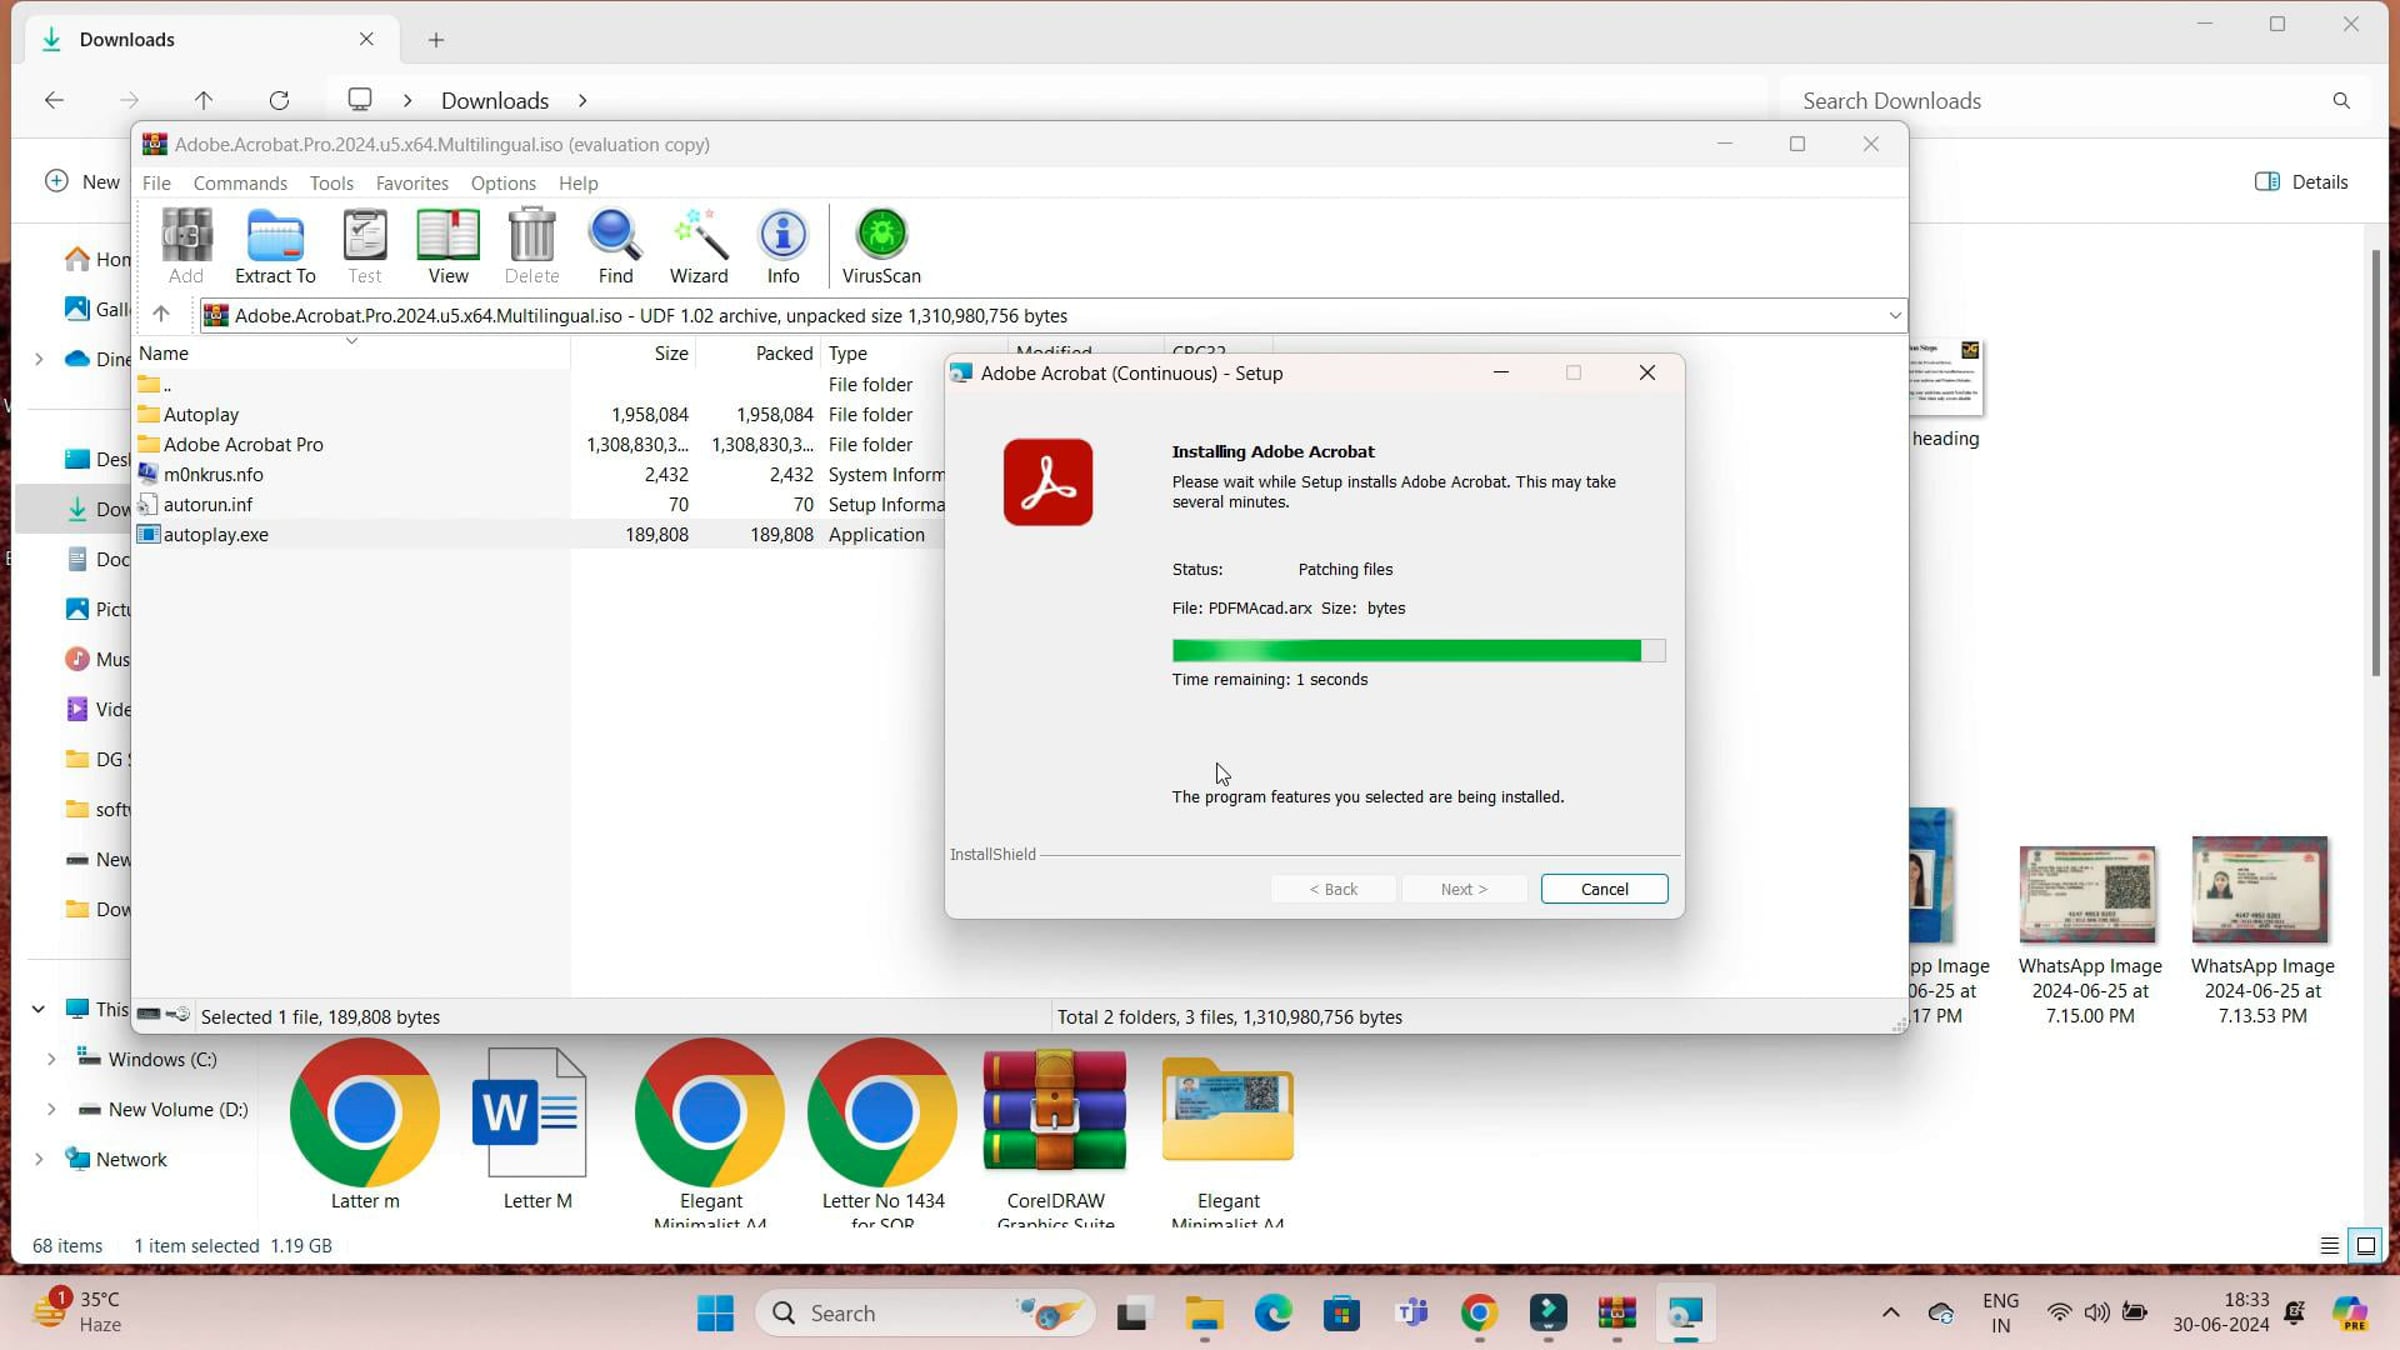Click the green installation progress bar
2400x1350 pixels.
coord(1406,651)
